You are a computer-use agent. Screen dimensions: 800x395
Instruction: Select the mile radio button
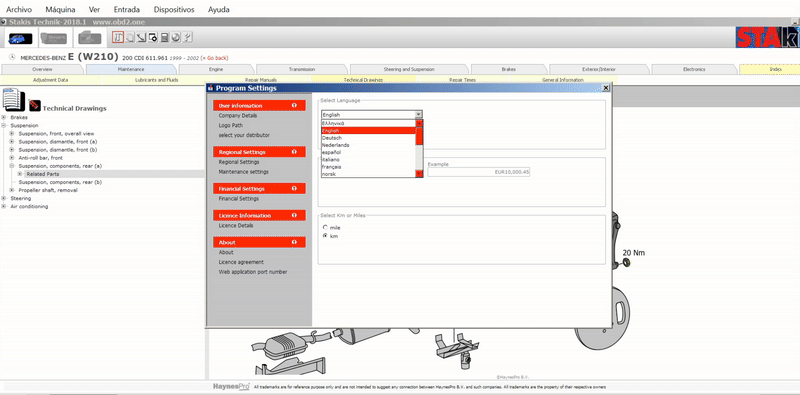[326, 228]
